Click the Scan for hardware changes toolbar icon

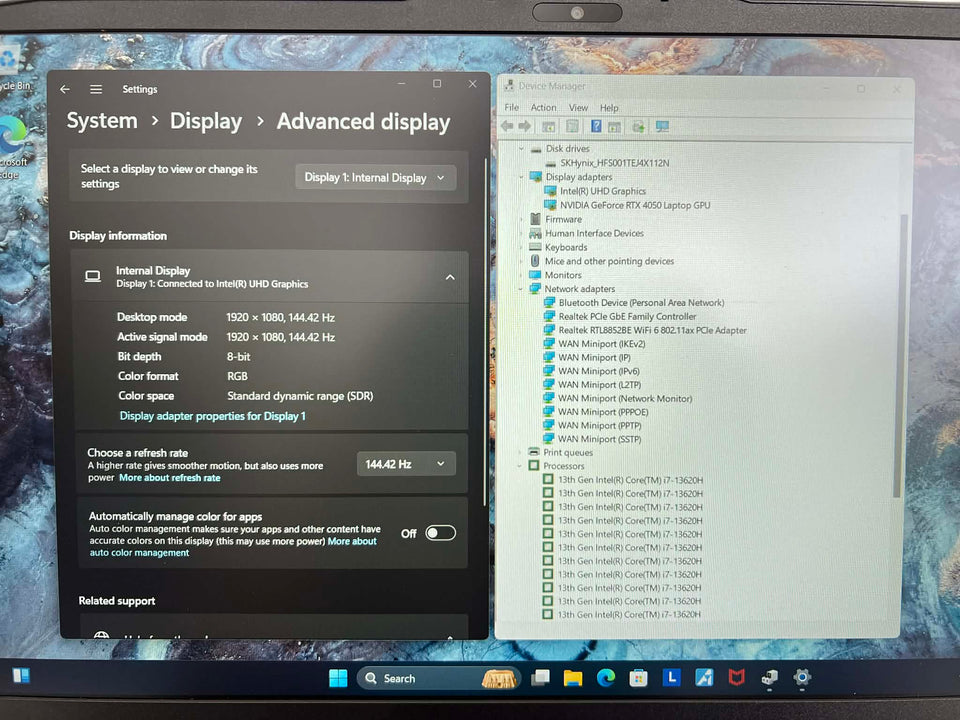tap(637, 126)
